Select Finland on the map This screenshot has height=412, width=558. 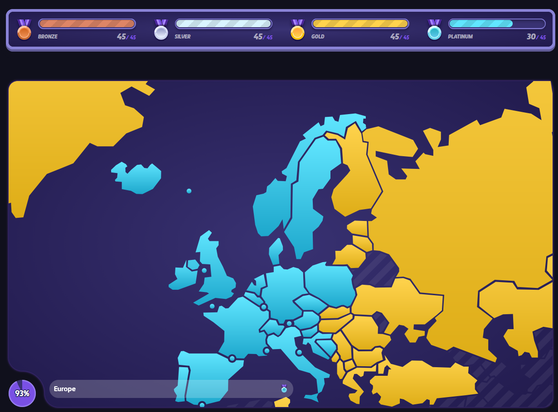(x=356, y=185)
